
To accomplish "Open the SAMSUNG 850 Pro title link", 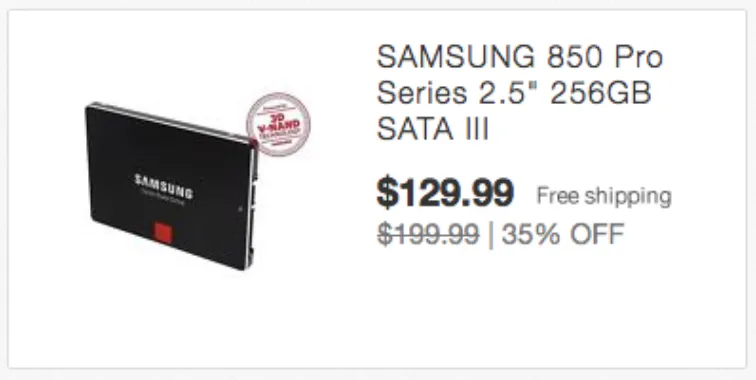I will (520, 57).
